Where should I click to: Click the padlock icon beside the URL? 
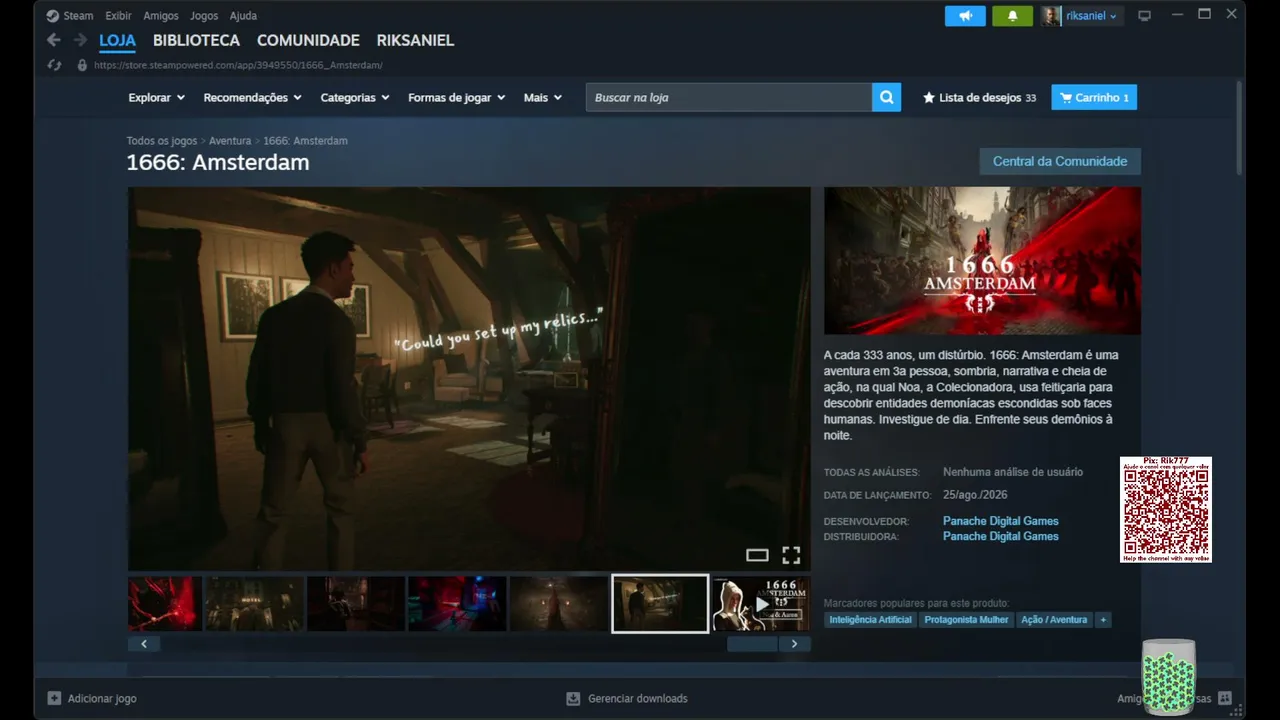point(82,65)
